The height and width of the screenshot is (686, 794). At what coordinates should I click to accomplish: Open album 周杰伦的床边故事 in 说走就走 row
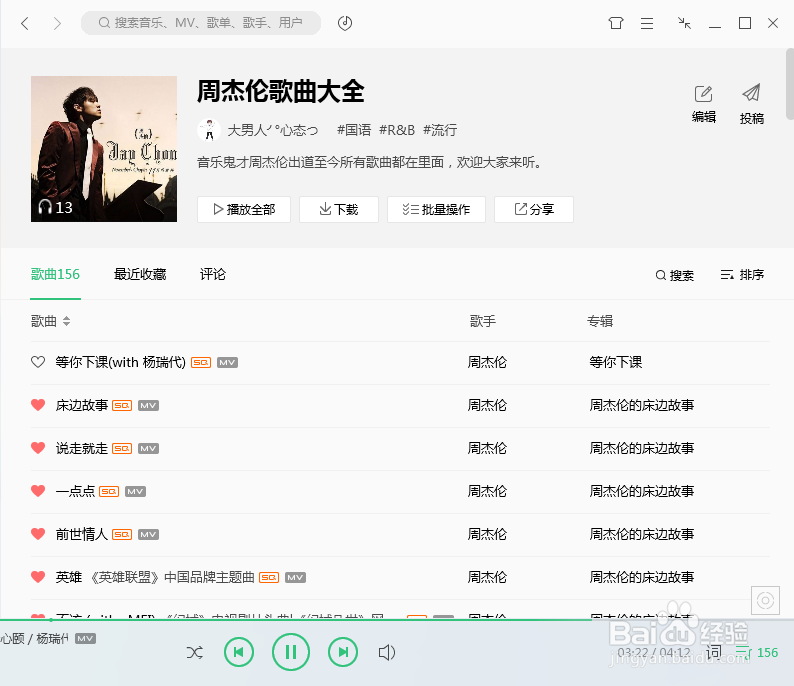click(x=642, y=448)
